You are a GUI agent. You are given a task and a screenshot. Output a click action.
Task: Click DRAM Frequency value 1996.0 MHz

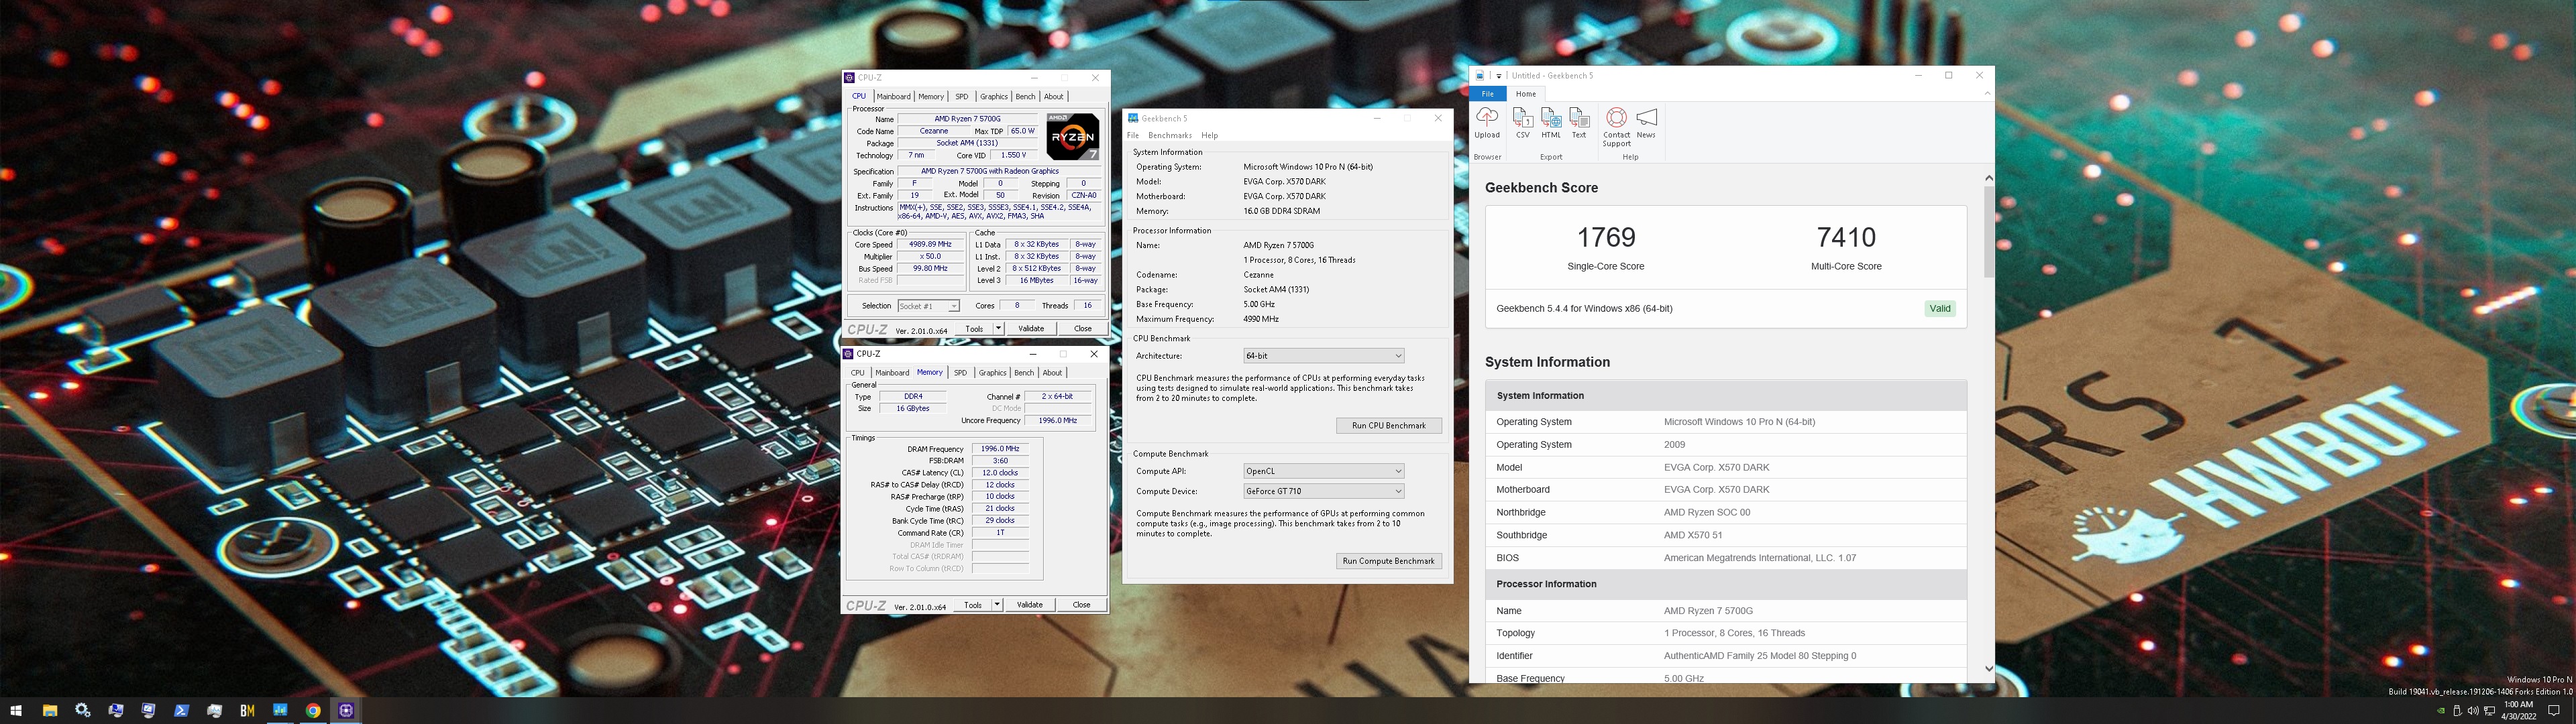click(1000, 449)
